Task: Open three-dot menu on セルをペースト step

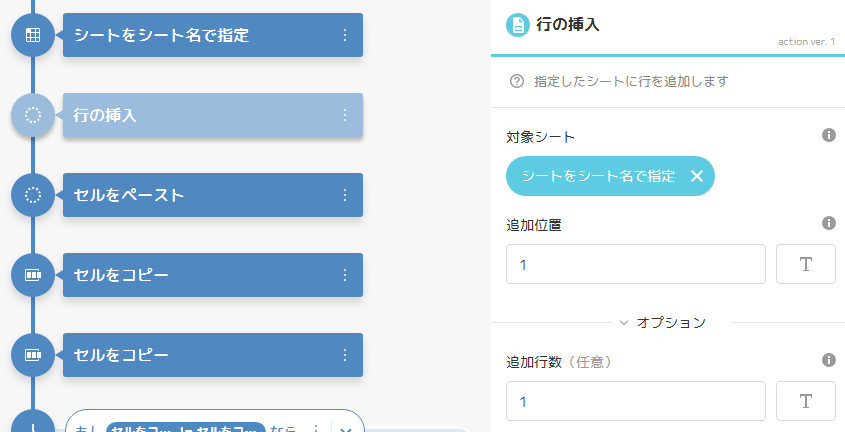Action: point(345,195)
